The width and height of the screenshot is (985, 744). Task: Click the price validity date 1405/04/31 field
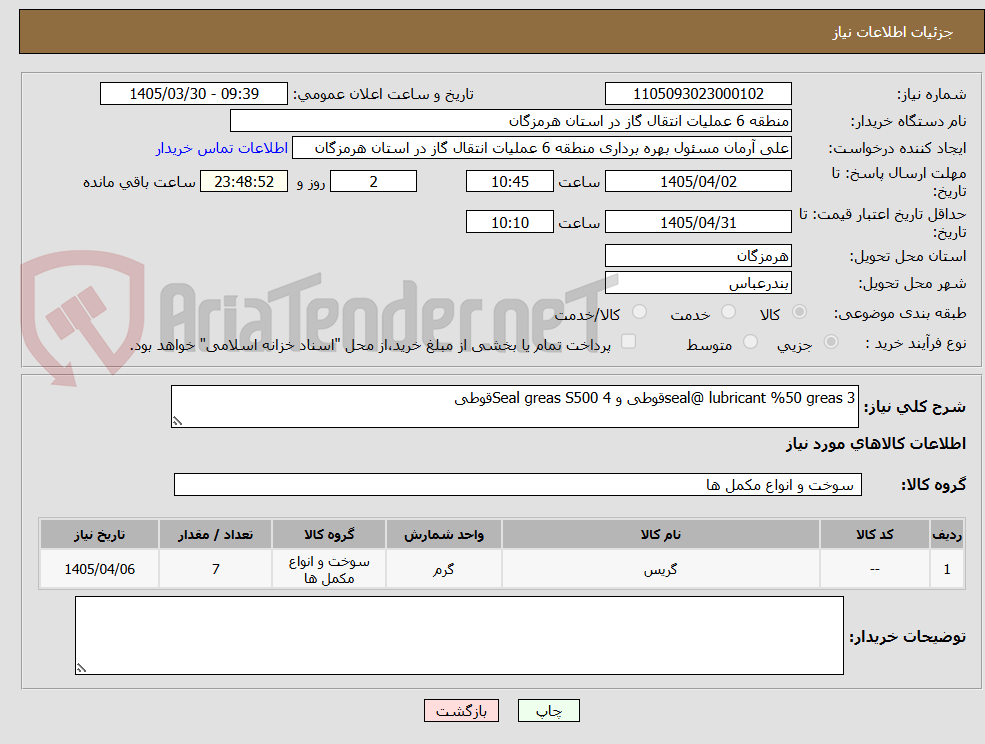(698, 222)
